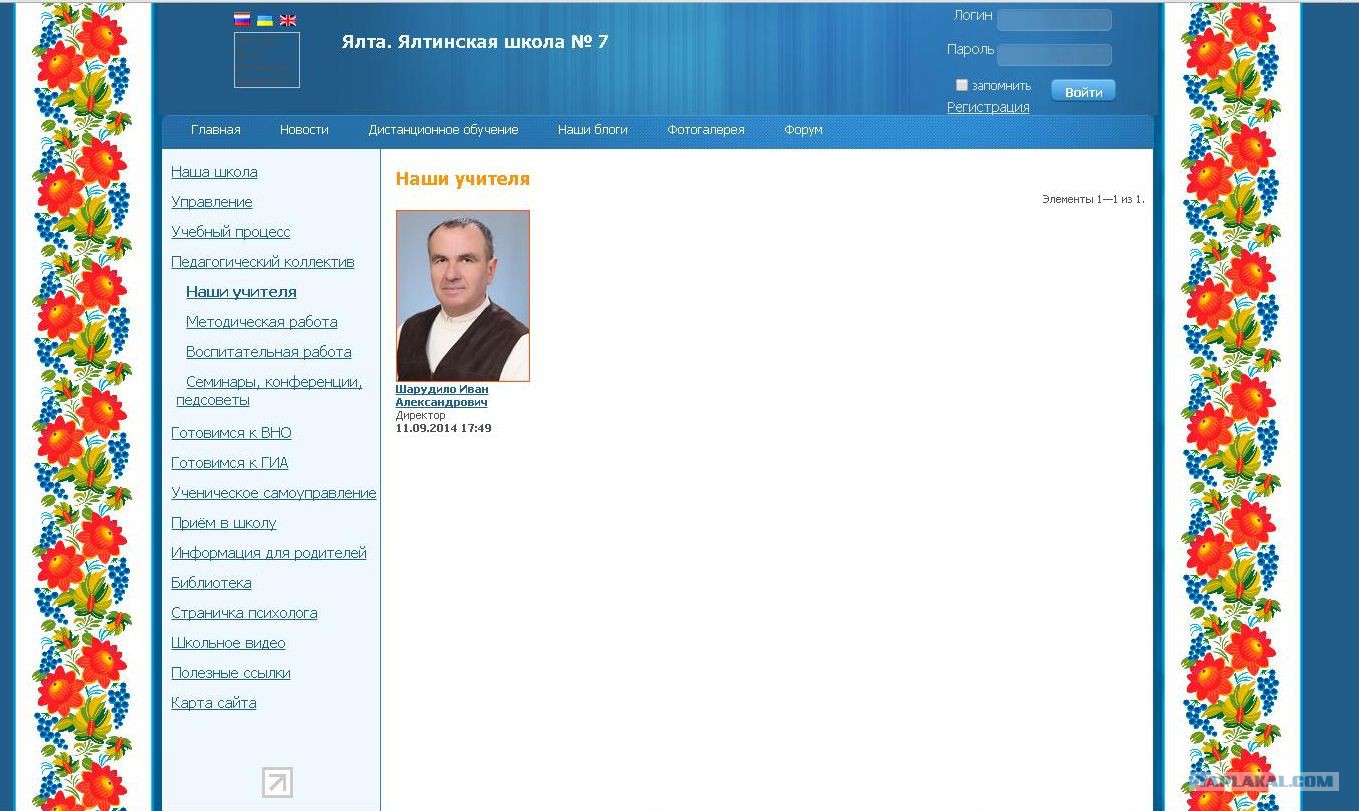Image resolution: width=1359 pixels, height=811 pixels.
Task: Open the «Страничка психолога» sidebar link
Action: tap(244, 613)
